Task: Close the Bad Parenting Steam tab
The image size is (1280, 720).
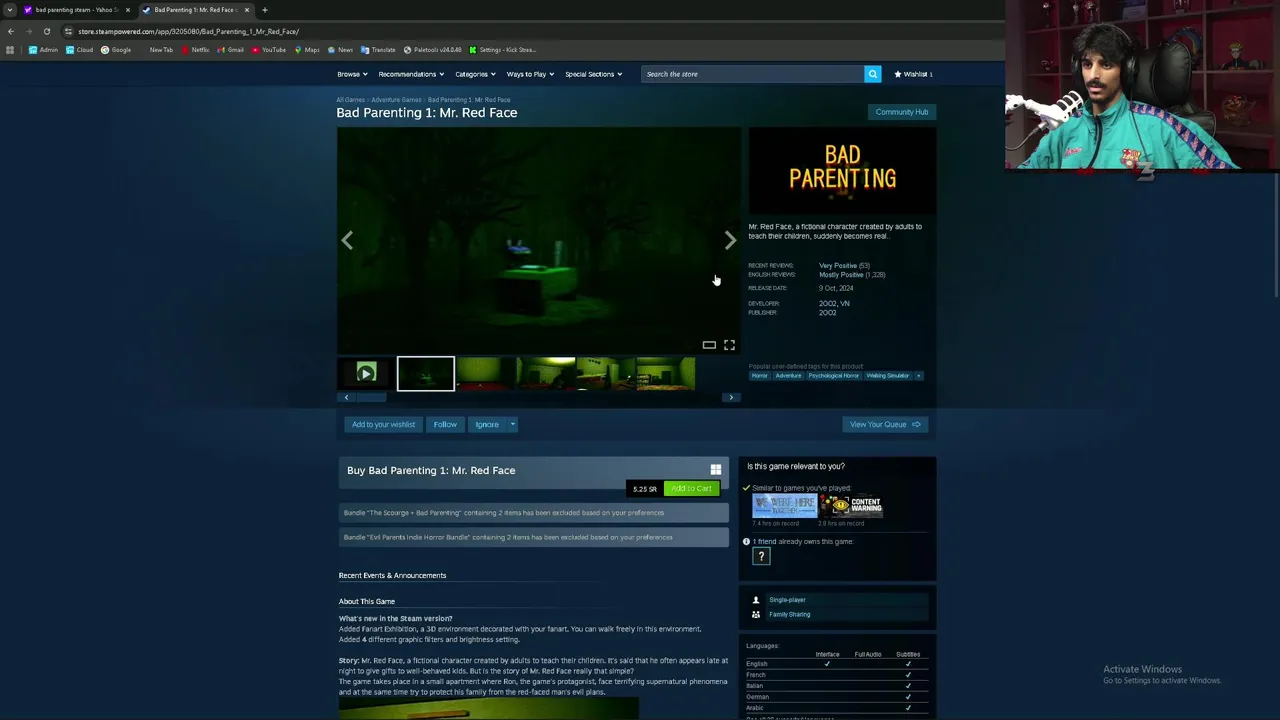Action: (x=246, y=10)
